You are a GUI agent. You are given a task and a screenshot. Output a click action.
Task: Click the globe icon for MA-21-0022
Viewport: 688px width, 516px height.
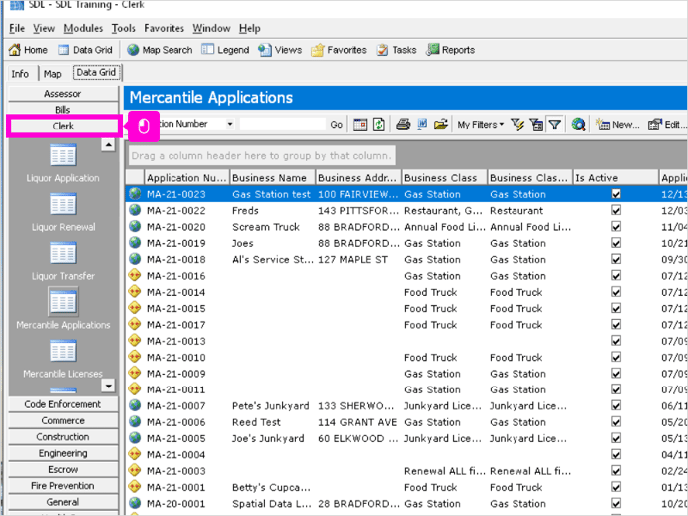tap(135, 210)
